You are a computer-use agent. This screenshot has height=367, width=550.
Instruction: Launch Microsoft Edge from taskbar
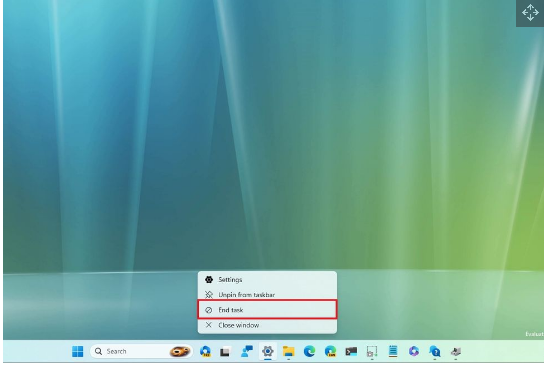309,351
